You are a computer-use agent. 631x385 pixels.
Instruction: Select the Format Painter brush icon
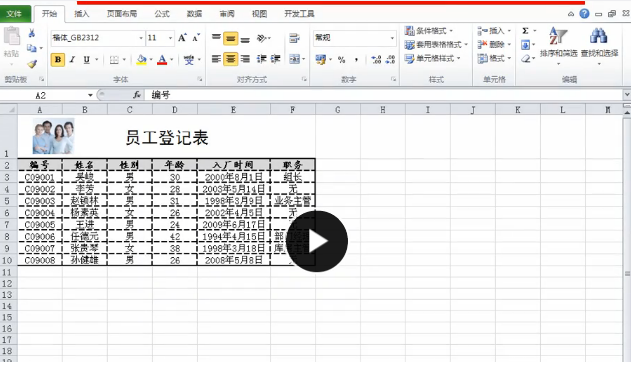32,64
